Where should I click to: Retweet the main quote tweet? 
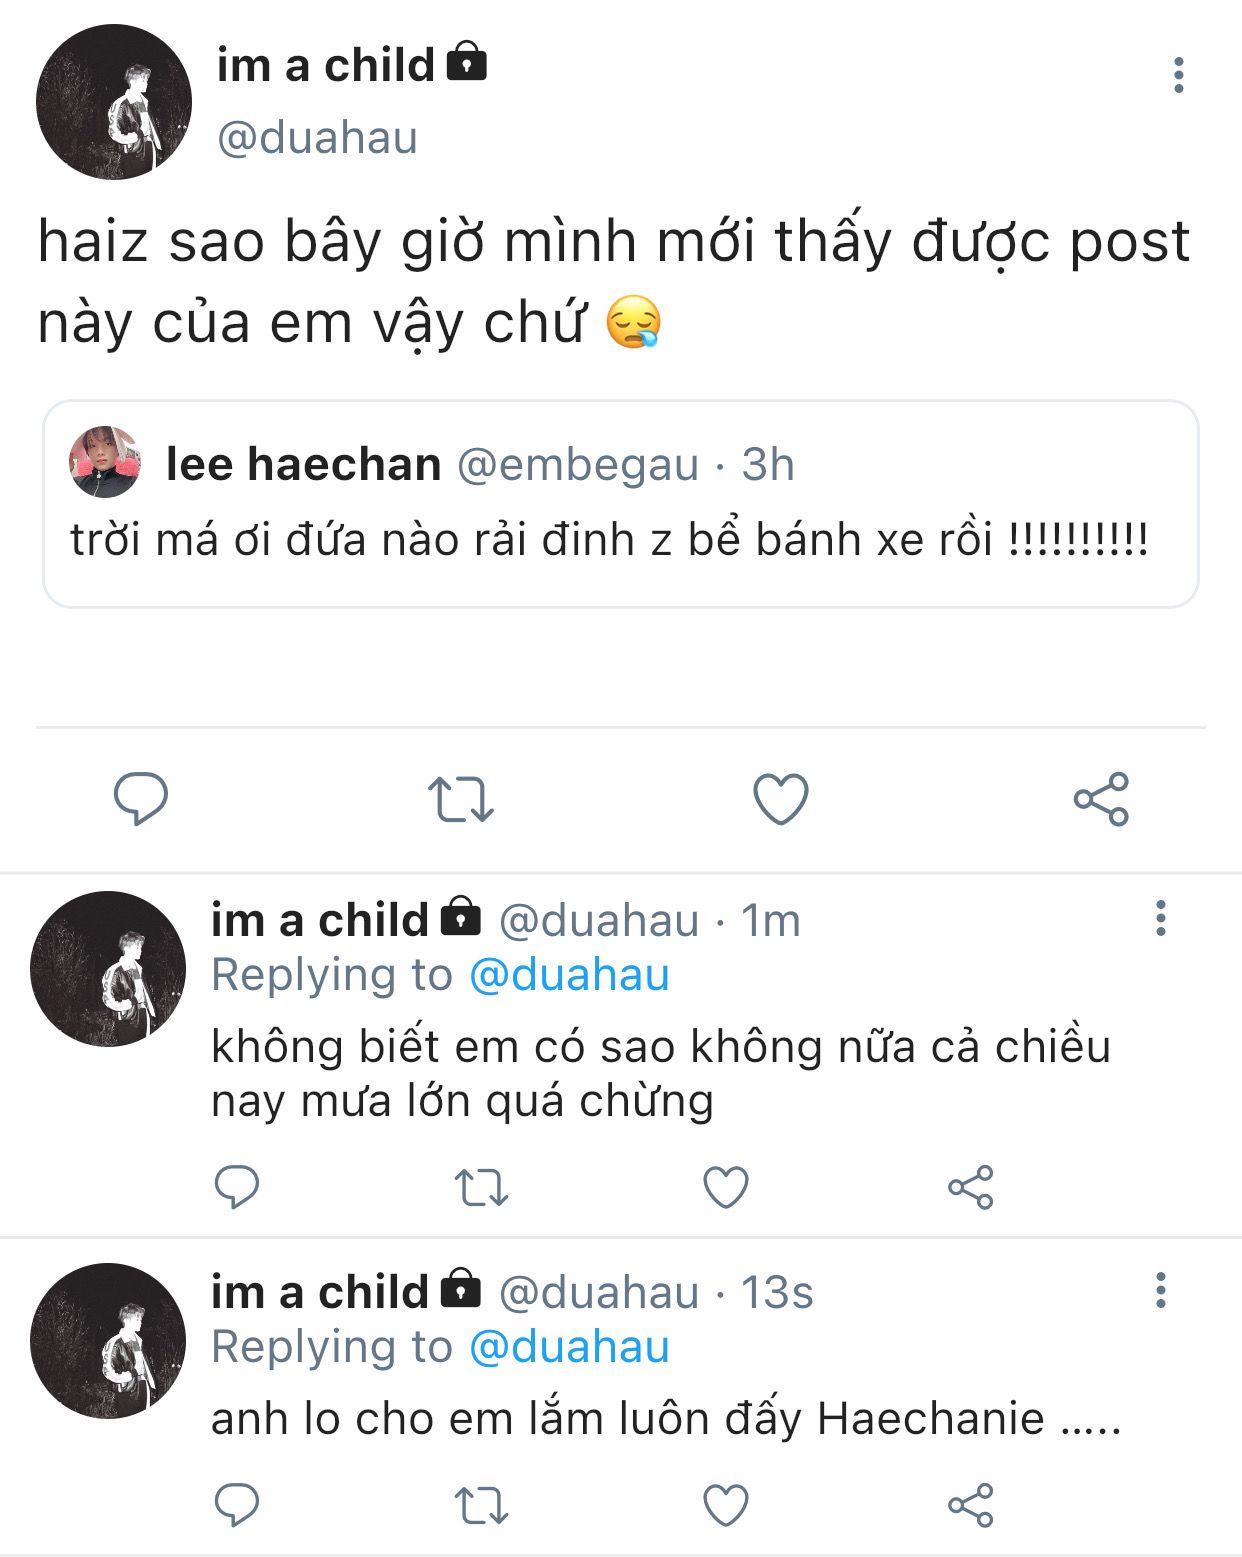[461, 799]
